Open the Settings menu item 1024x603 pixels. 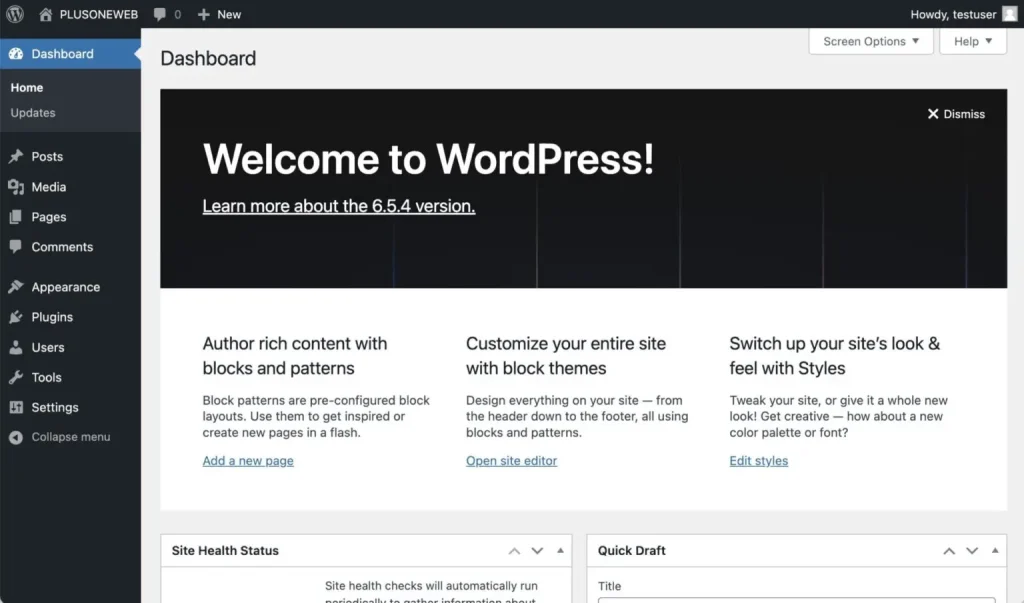click(x=54, y=407)
